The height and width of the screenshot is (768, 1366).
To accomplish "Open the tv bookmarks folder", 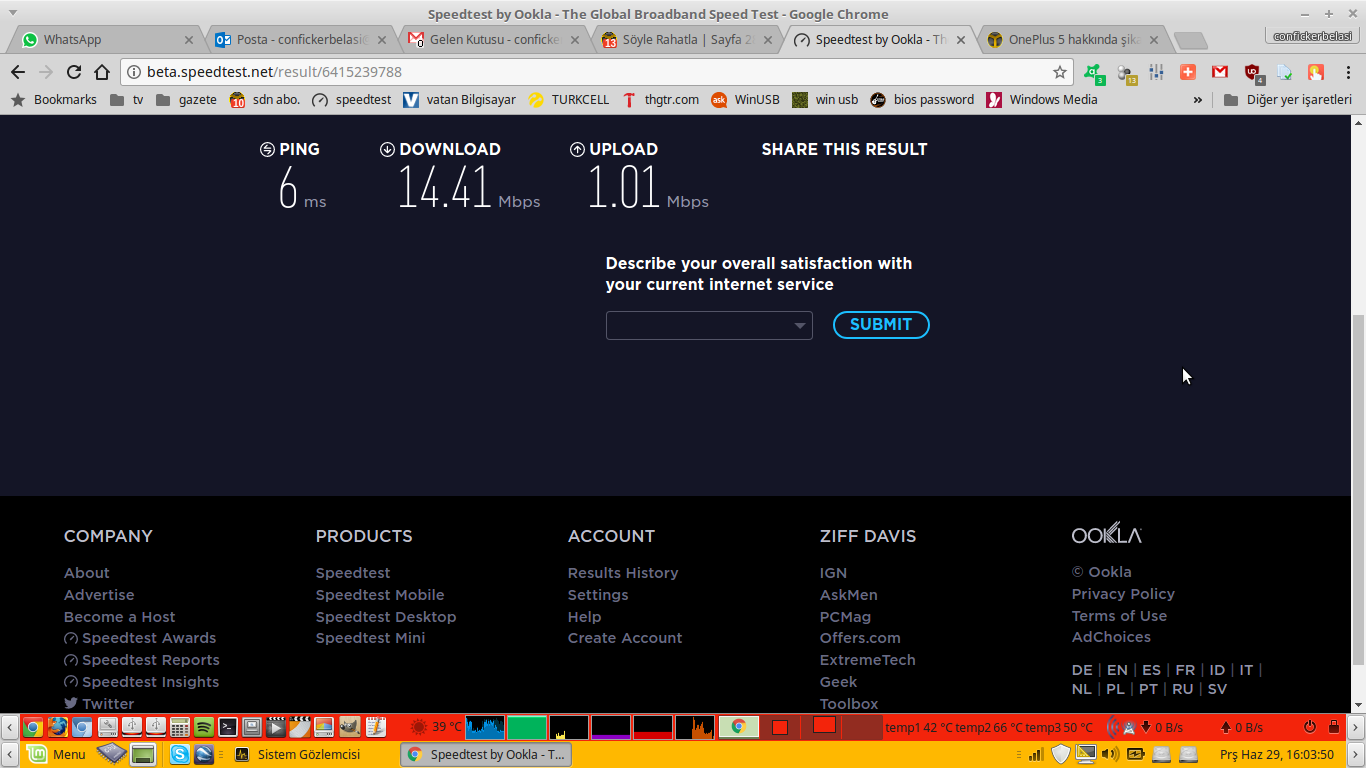I will point(127,100).
